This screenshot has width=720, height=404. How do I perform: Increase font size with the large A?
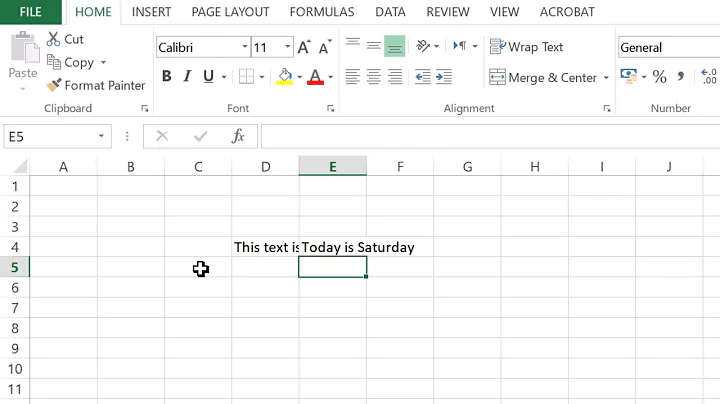[x=304, y=47]
